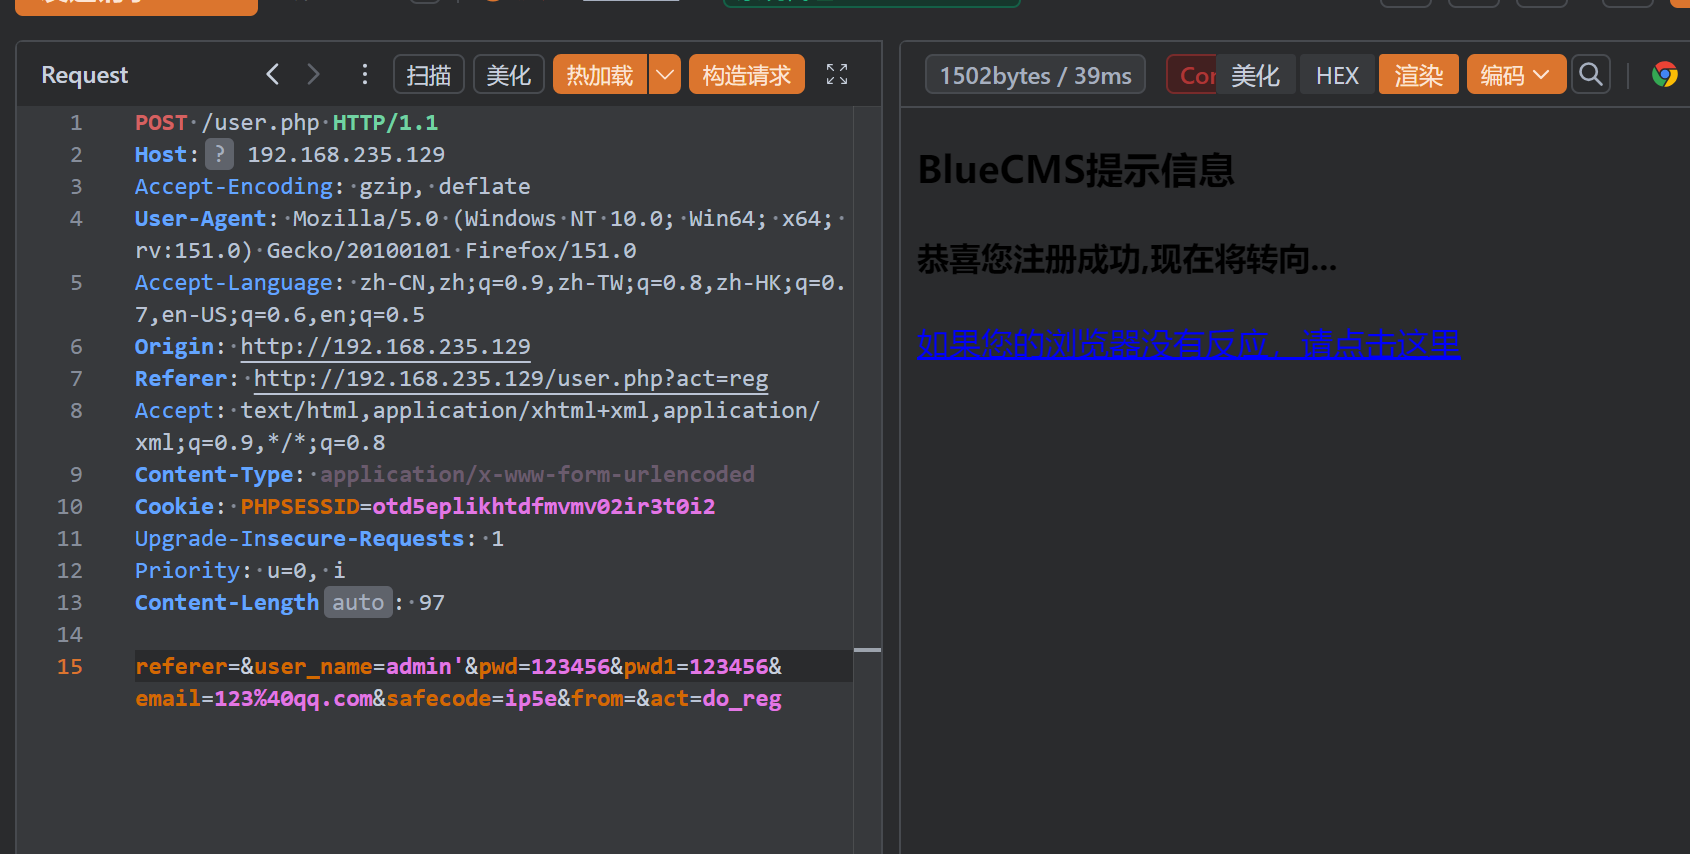Image resolution: width=1690 pixels, height=854 pixels.
Task: Click 美化 in the Request toolbar
Action: tap(509, 74)
